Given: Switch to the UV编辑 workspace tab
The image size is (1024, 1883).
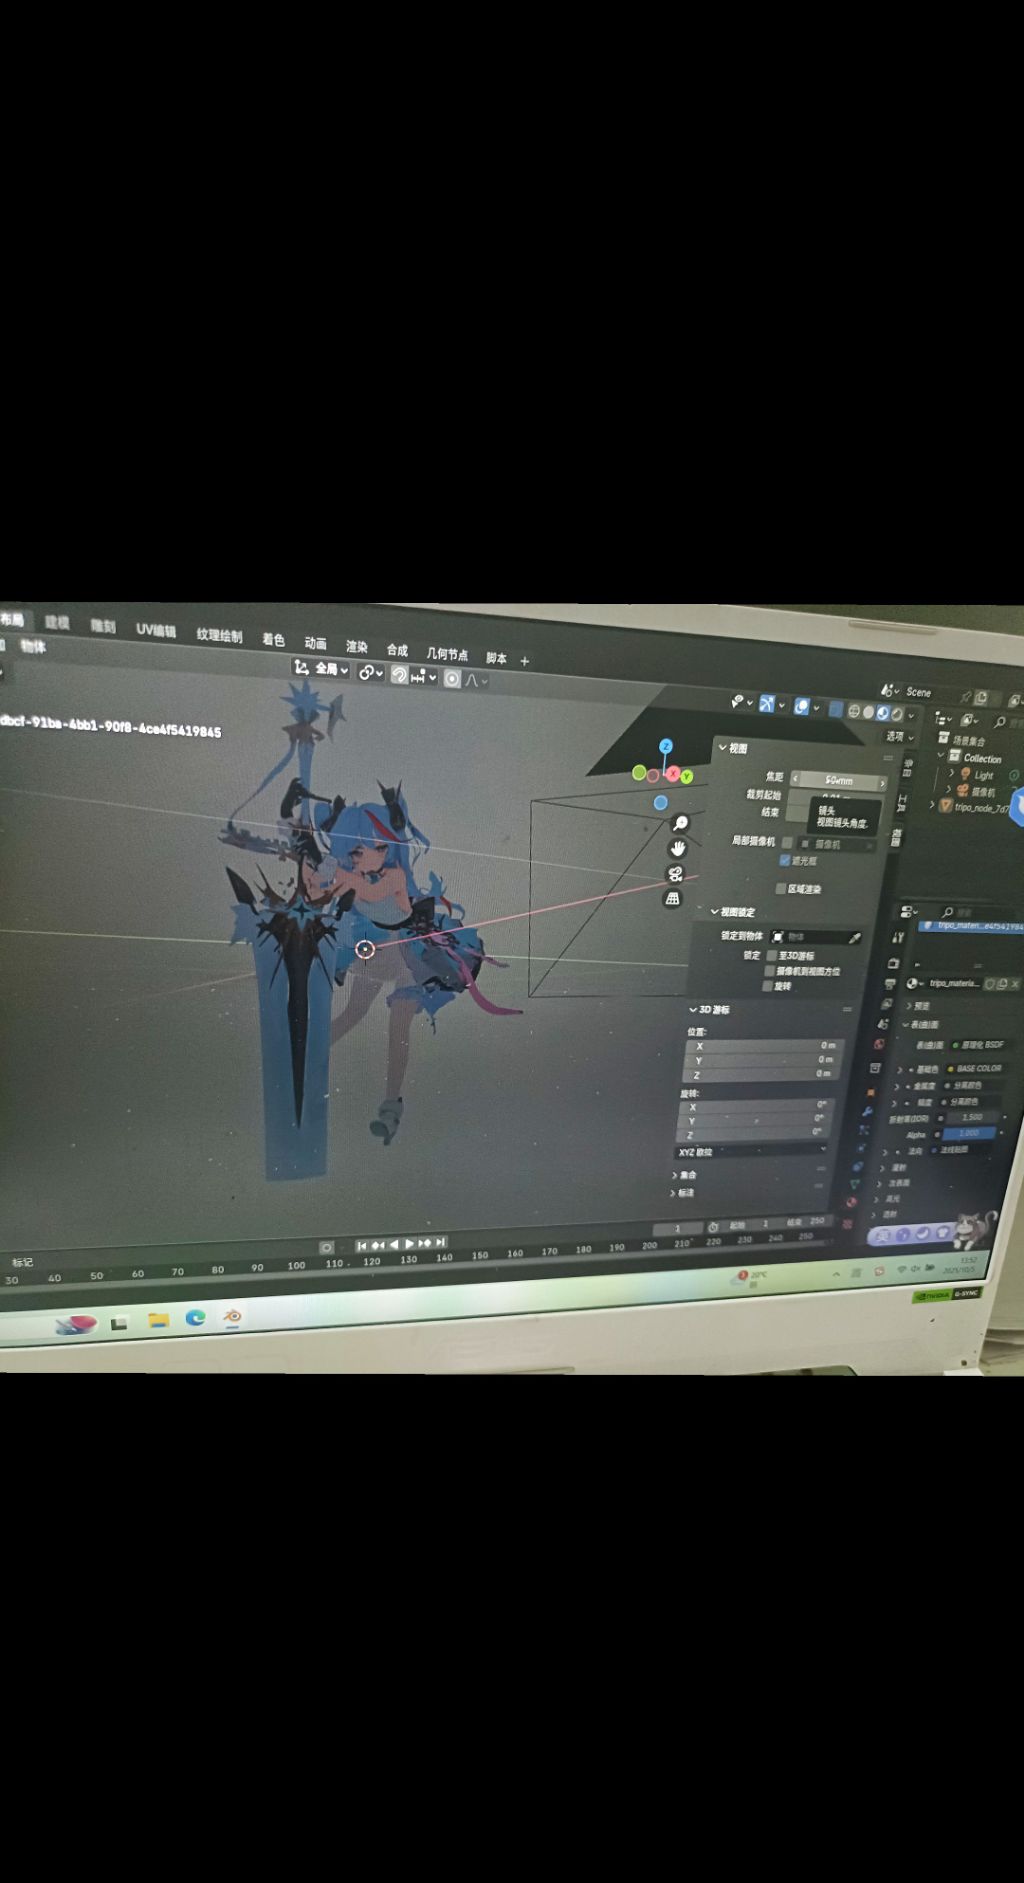Looking at the screenshot, I should (x=156, y=630).
